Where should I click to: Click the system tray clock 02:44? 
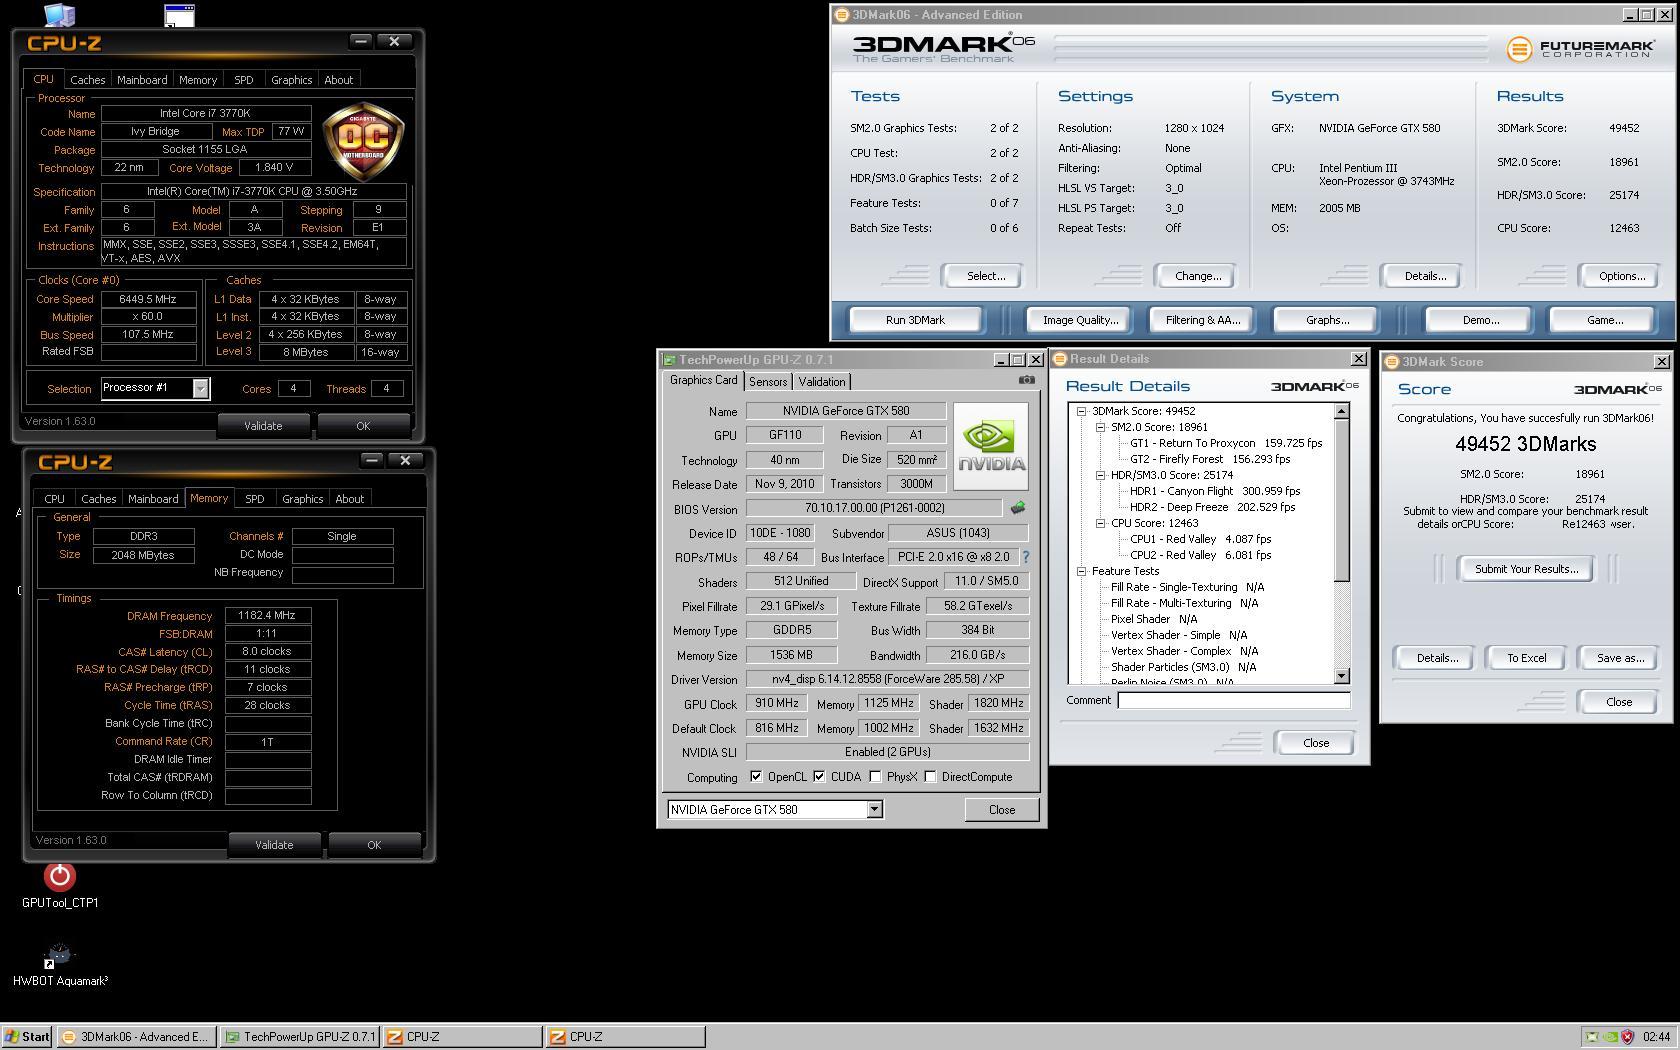point(1656,1037)
